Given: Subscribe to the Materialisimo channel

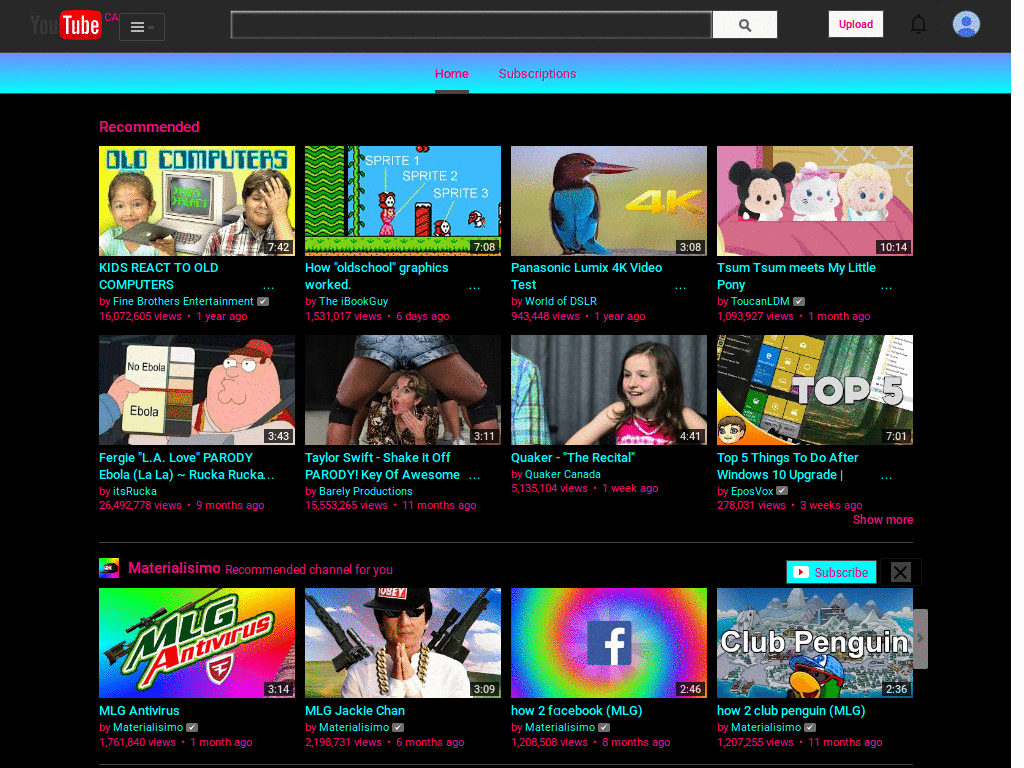Looking at the screenshot, I should pyautogui.click(x=831, y=572).
